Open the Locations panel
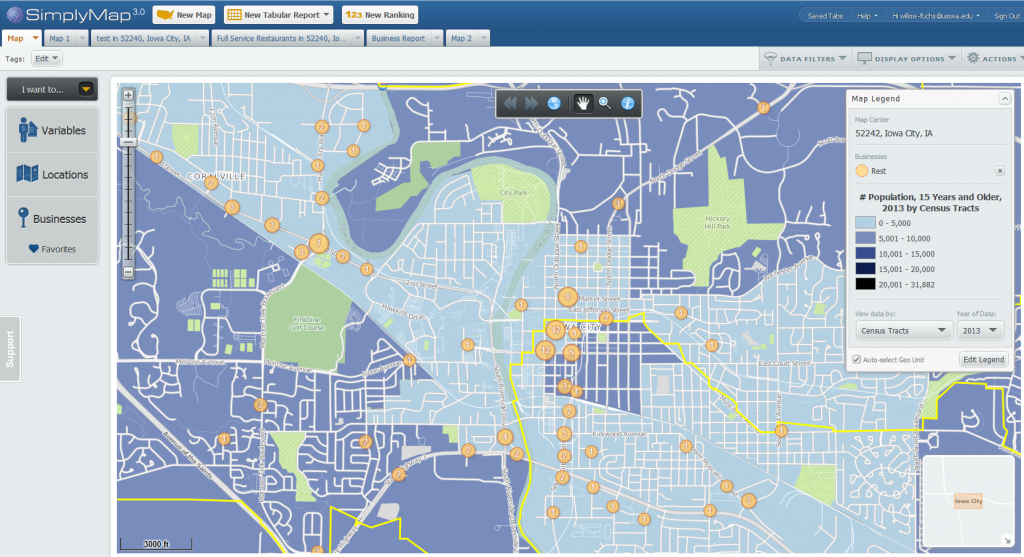Screen dimensions: 1024x557 52,174
